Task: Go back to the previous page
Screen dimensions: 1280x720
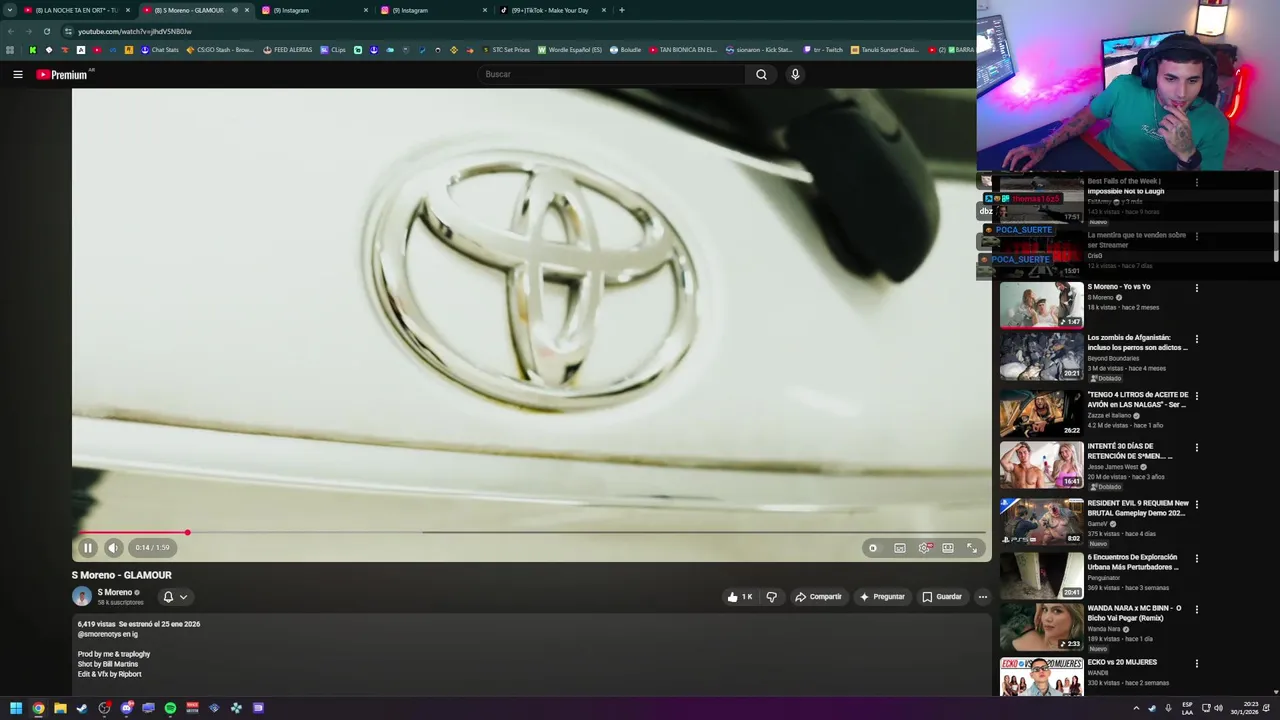Action: 10,31
